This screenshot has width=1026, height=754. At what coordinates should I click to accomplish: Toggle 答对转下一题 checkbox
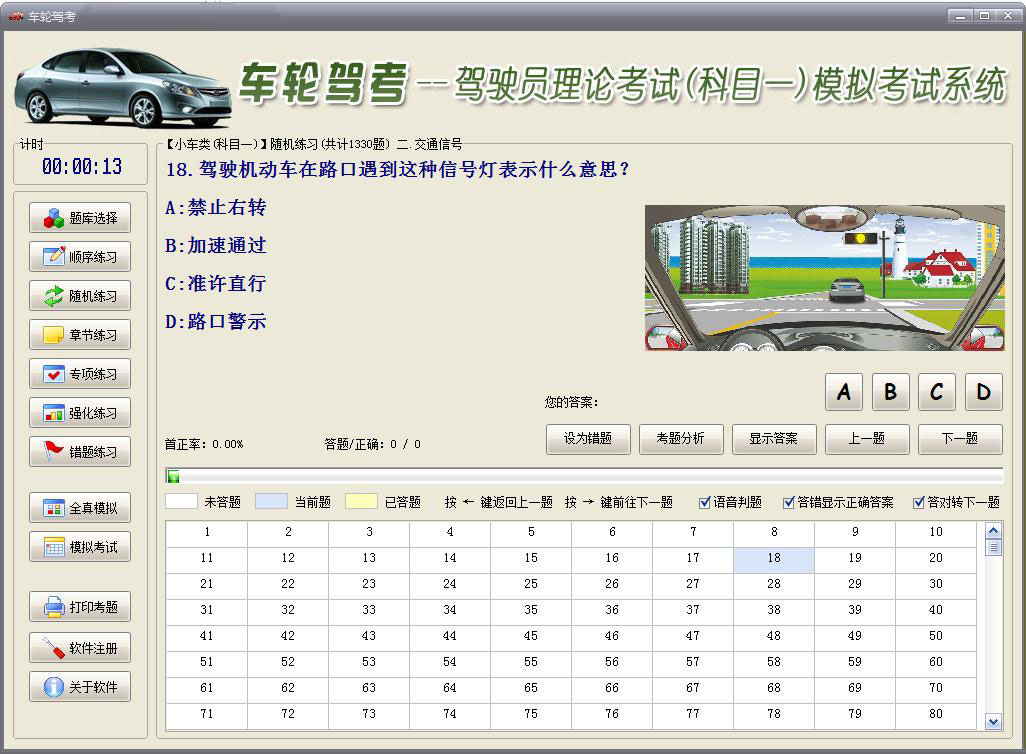click(919, 503)
